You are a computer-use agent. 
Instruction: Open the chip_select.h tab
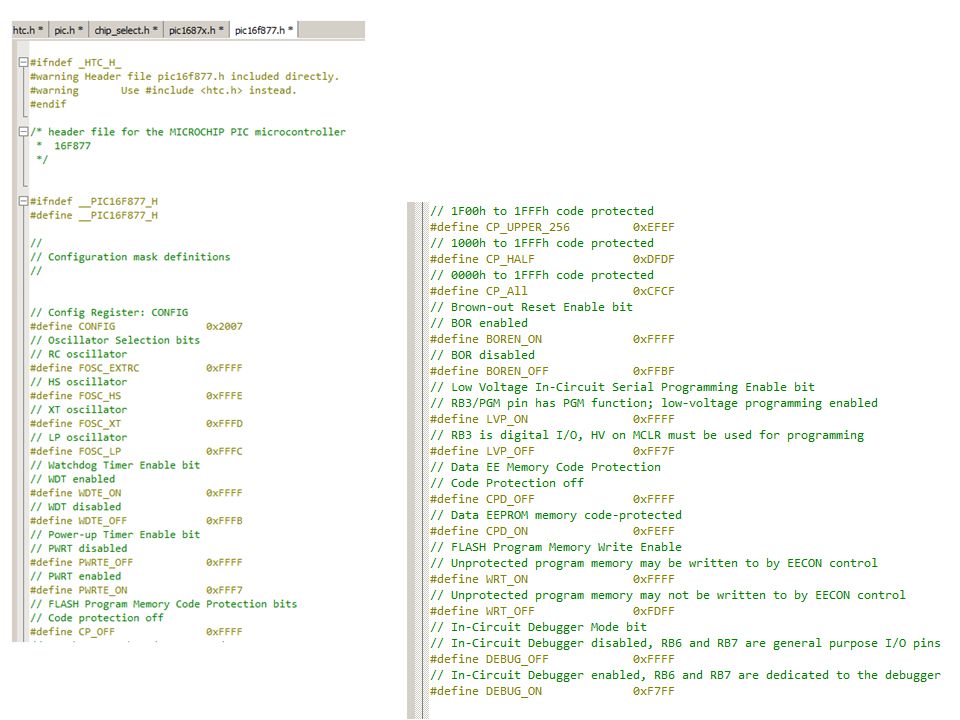click(x=126, y=30)
